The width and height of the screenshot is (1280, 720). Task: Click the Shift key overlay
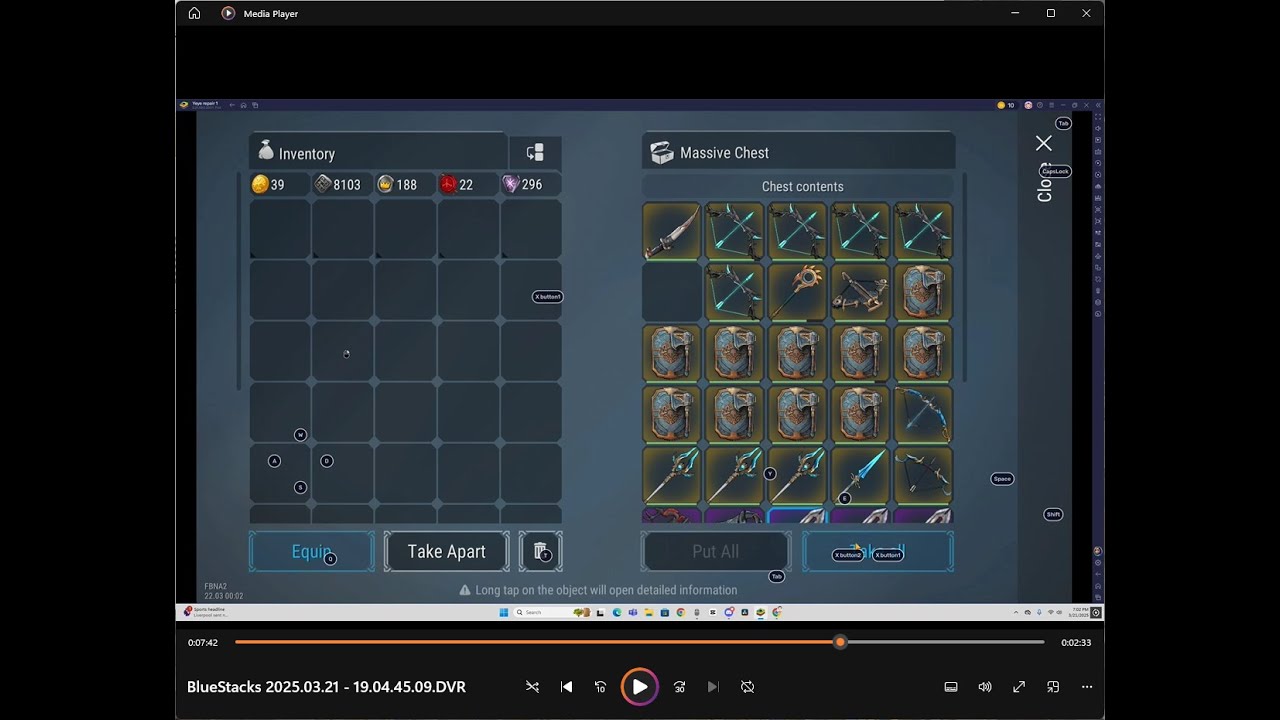click(x=1053, y=514)
